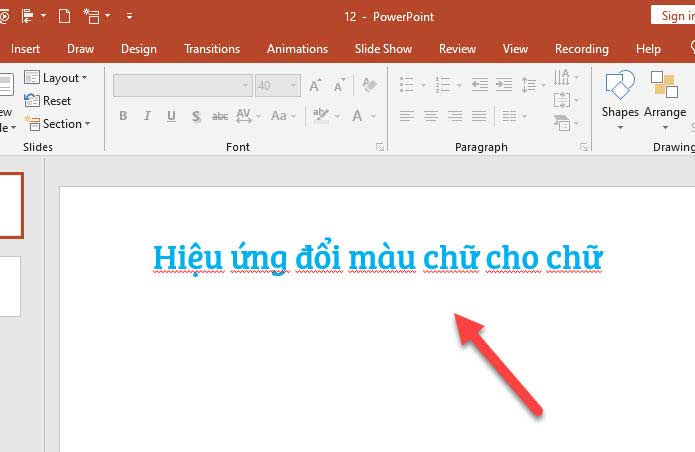Click the slide title text box

coord(378,258)
